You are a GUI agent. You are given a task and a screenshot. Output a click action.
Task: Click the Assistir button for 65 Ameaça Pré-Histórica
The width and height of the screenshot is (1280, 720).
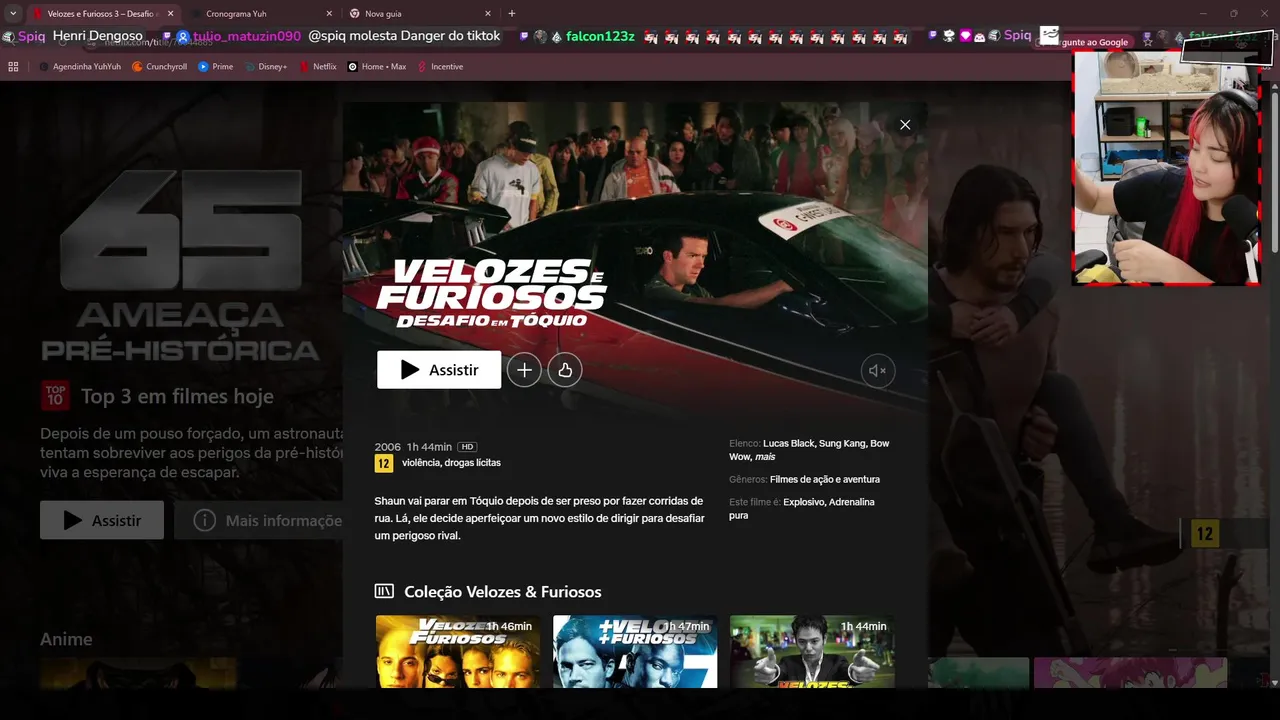(102, 520)
